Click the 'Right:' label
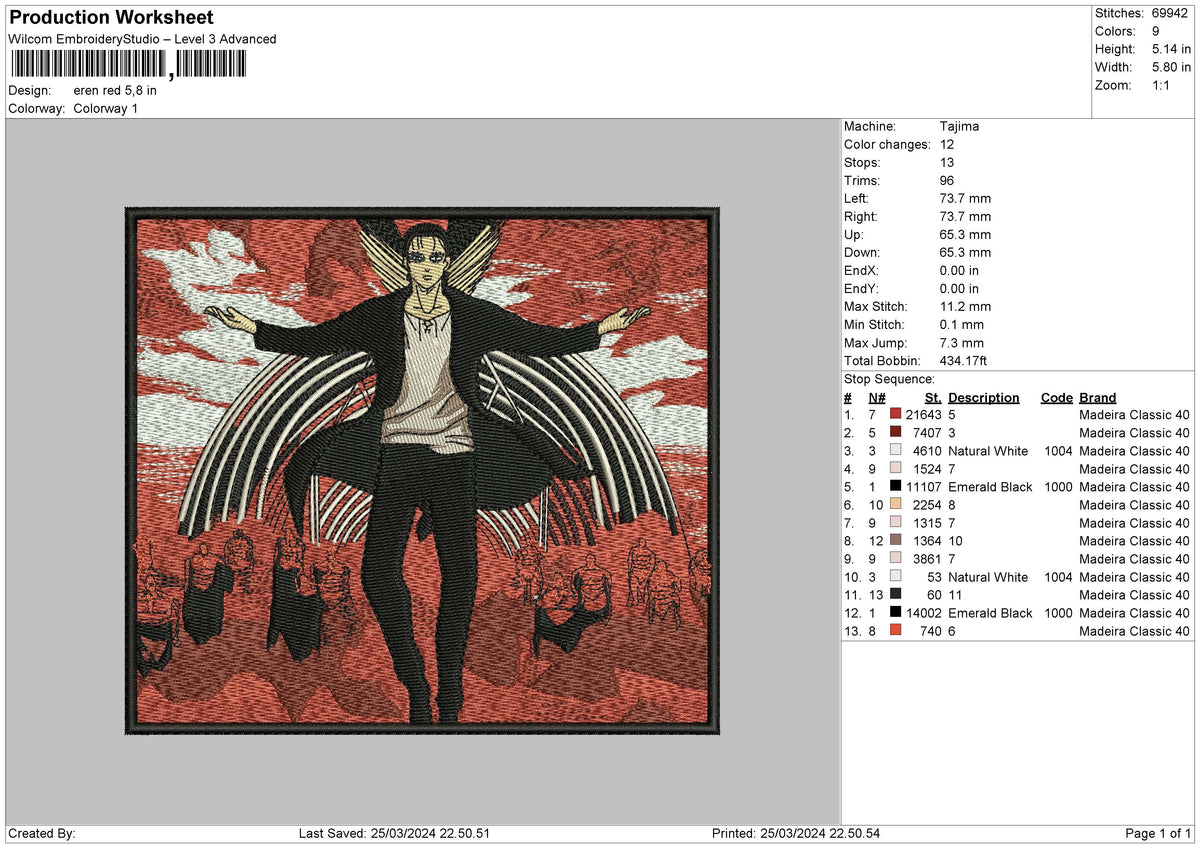Image resolution: width=1200 pixels, height=848 pixels. 861,216
